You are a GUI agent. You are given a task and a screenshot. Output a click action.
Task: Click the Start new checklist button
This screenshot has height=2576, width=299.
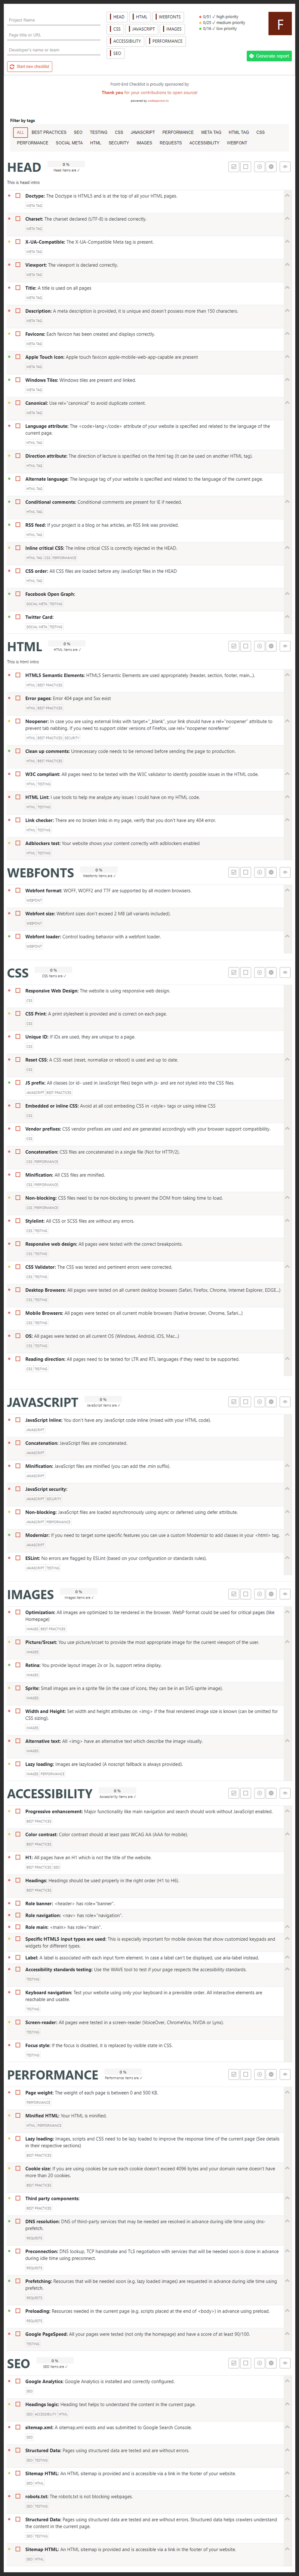click(30, 67)
